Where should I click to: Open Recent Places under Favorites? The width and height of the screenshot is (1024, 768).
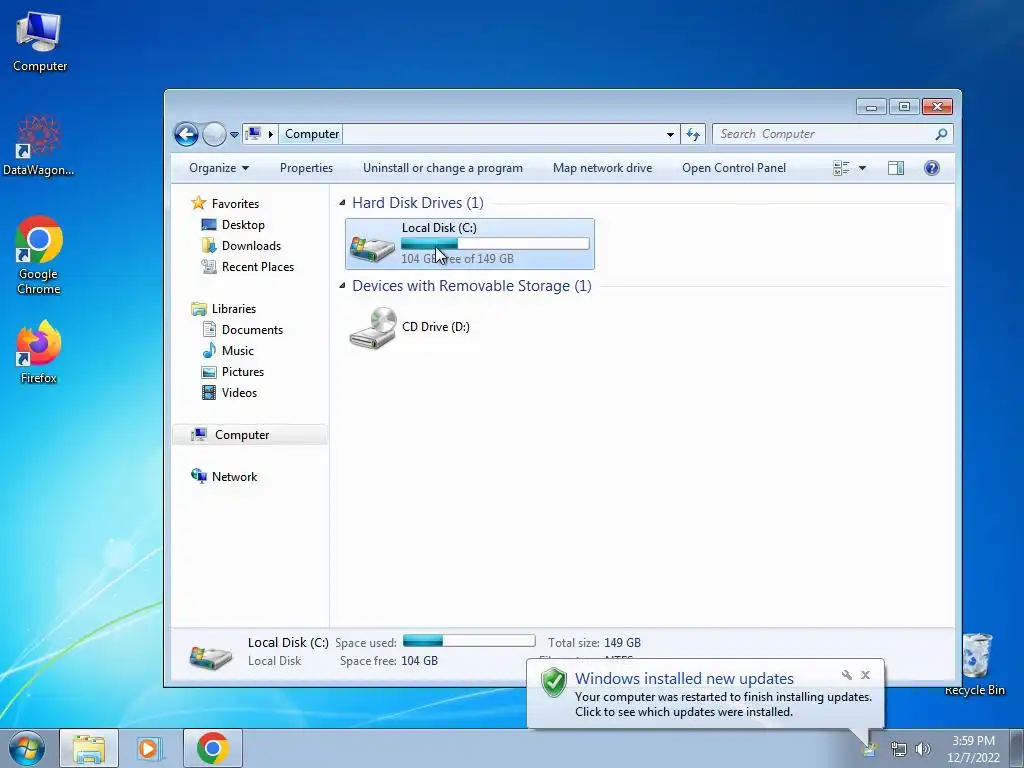click(x=248, y=266)
